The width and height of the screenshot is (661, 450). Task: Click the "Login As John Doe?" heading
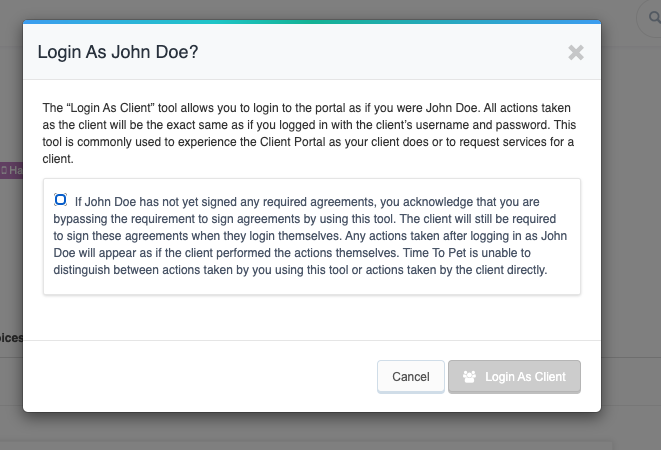pyautogui.click(x=118, y=52)
